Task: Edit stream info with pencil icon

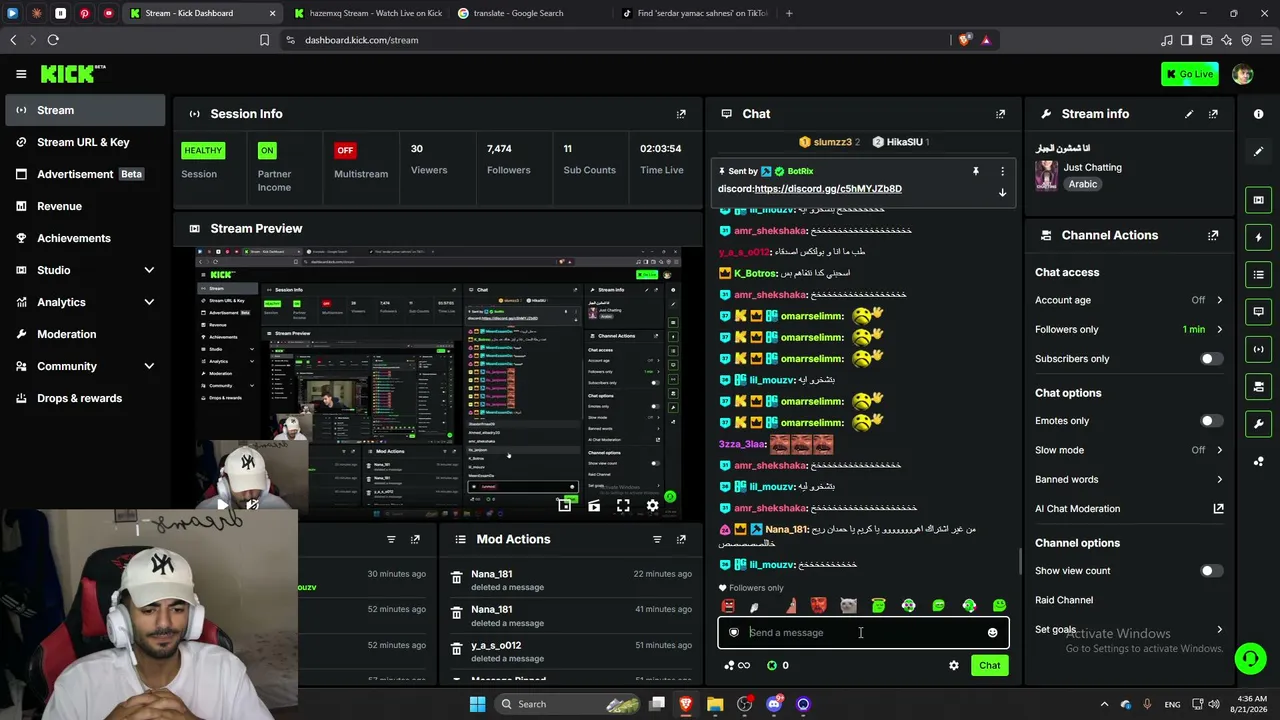Action: pos(1189,114)
